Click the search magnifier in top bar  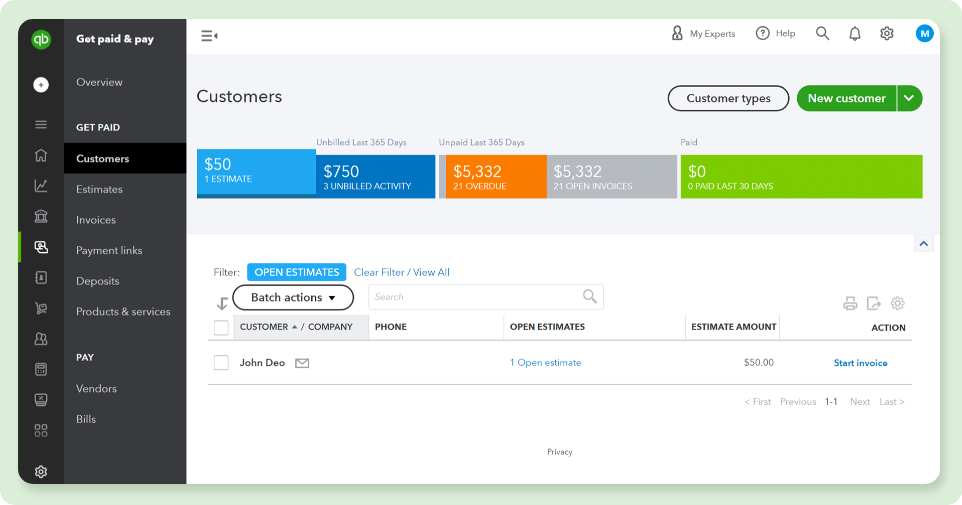(x=822, y=34)
